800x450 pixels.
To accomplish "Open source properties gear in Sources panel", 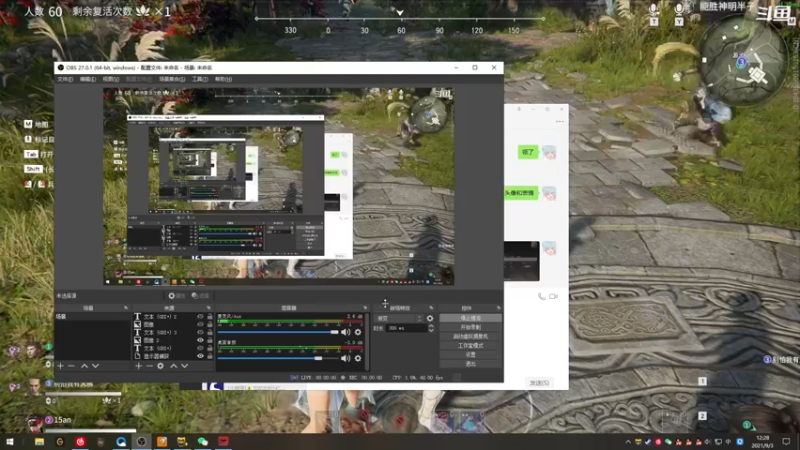I will tap(161, 366).
